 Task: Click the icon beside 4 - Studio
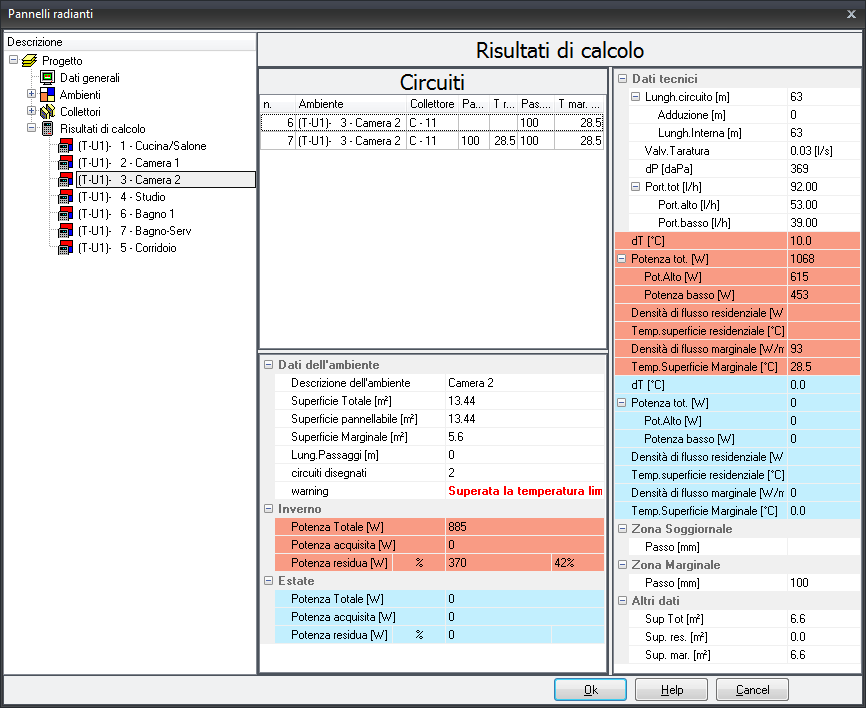pyautogui.click(x=65, y=197)
